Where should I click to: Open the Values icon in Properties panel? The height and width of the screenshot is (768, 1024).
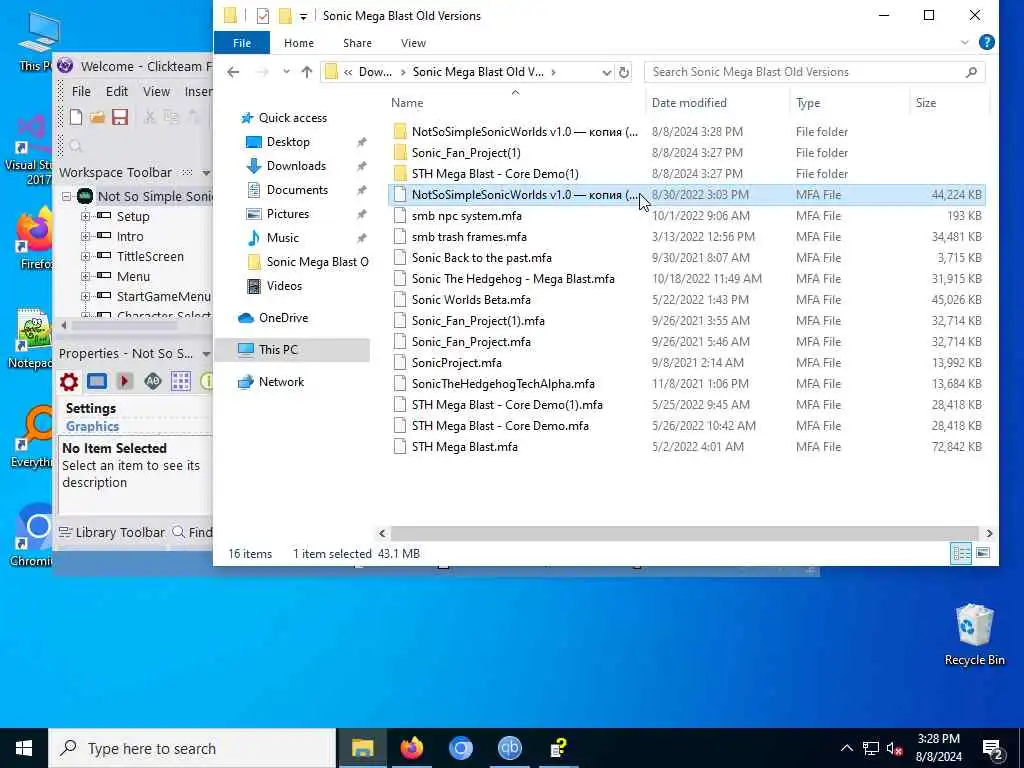pos(153,381)
